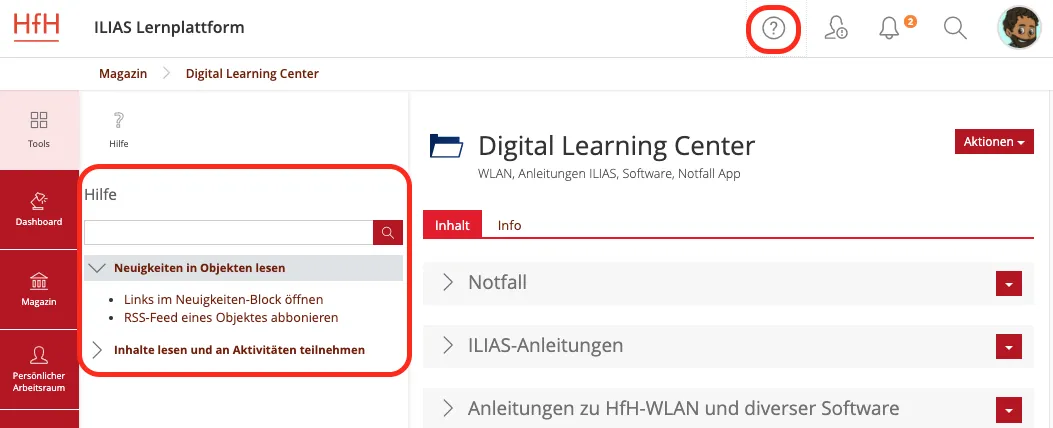Open Magazin in the sidebar

(39, 288)
